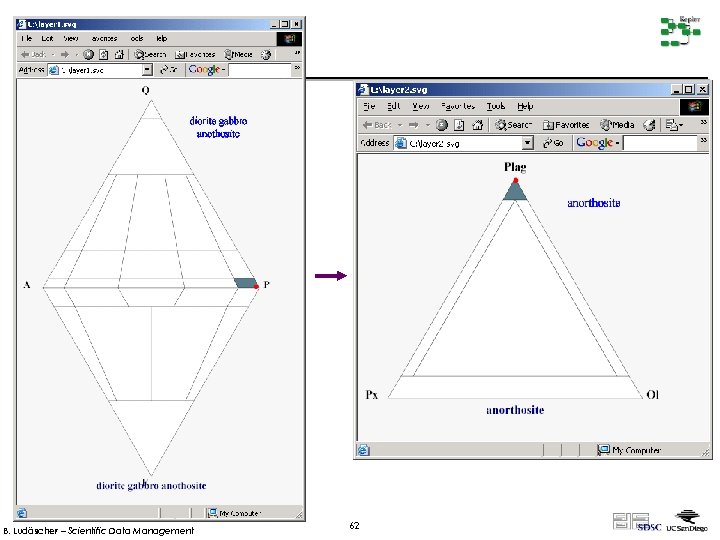Click IE title icon of layer2.svg window

363,89
